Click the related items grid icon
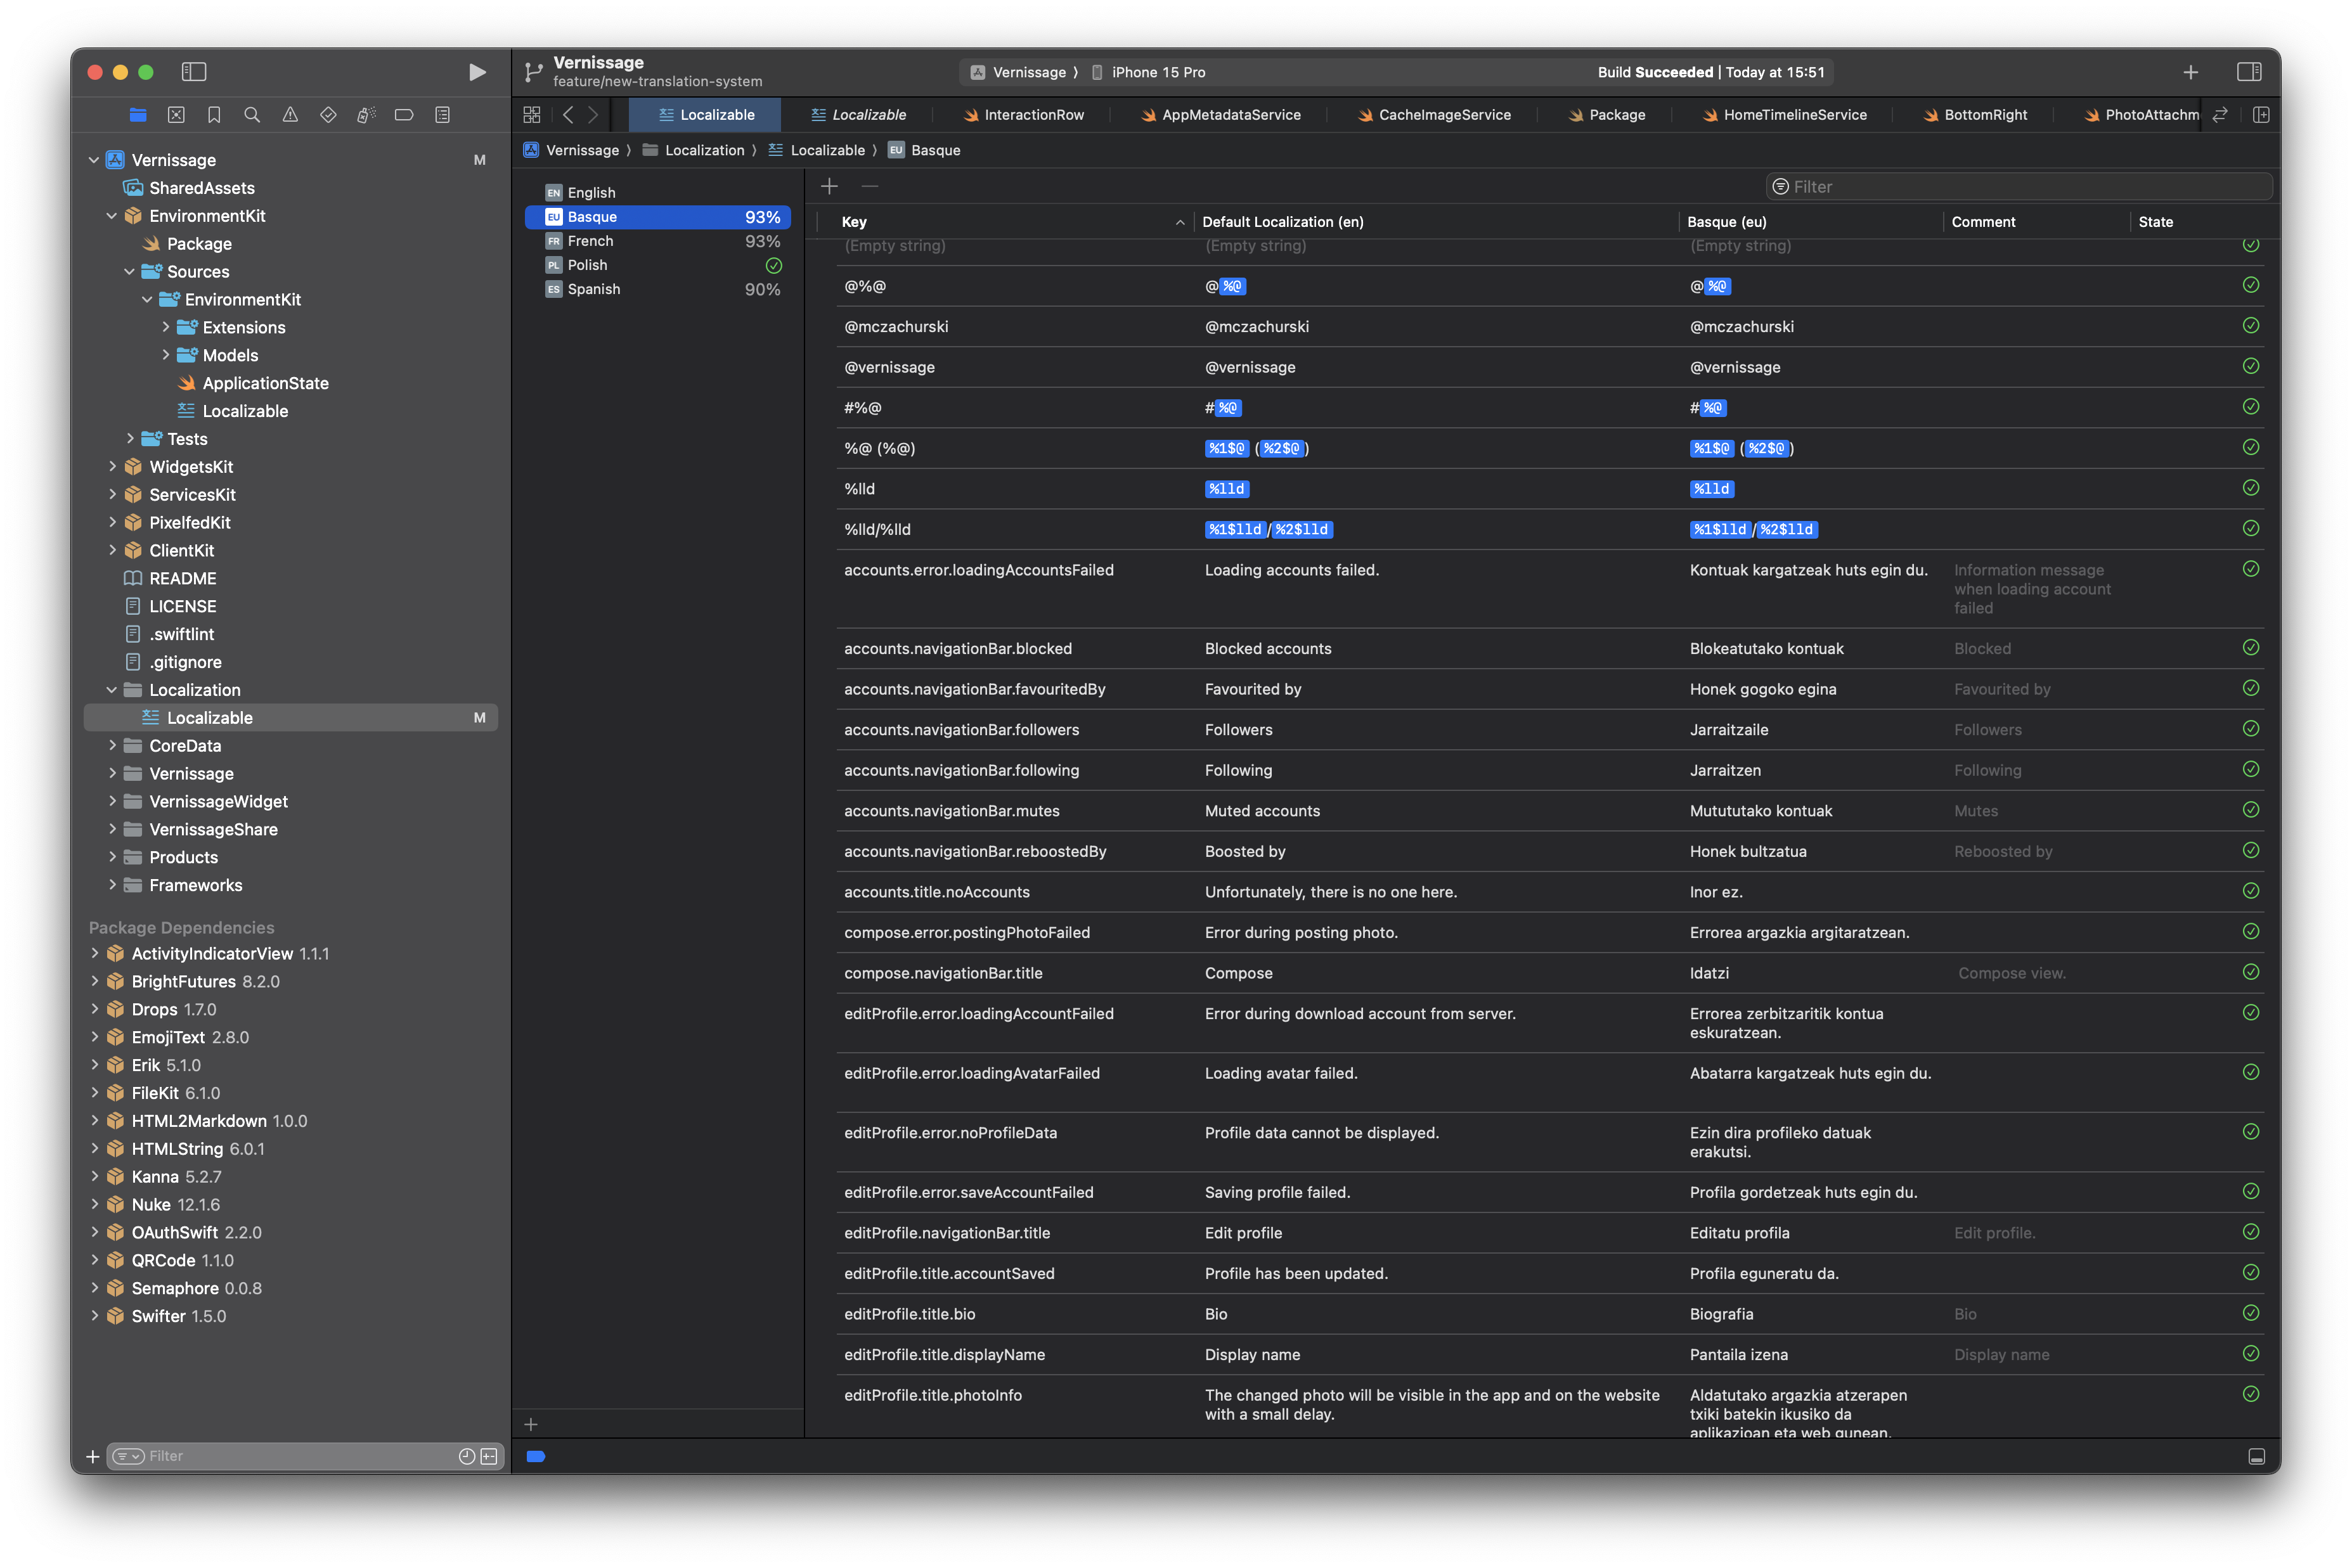This screenshot has width=2352, height=1568. pos(532,115)
